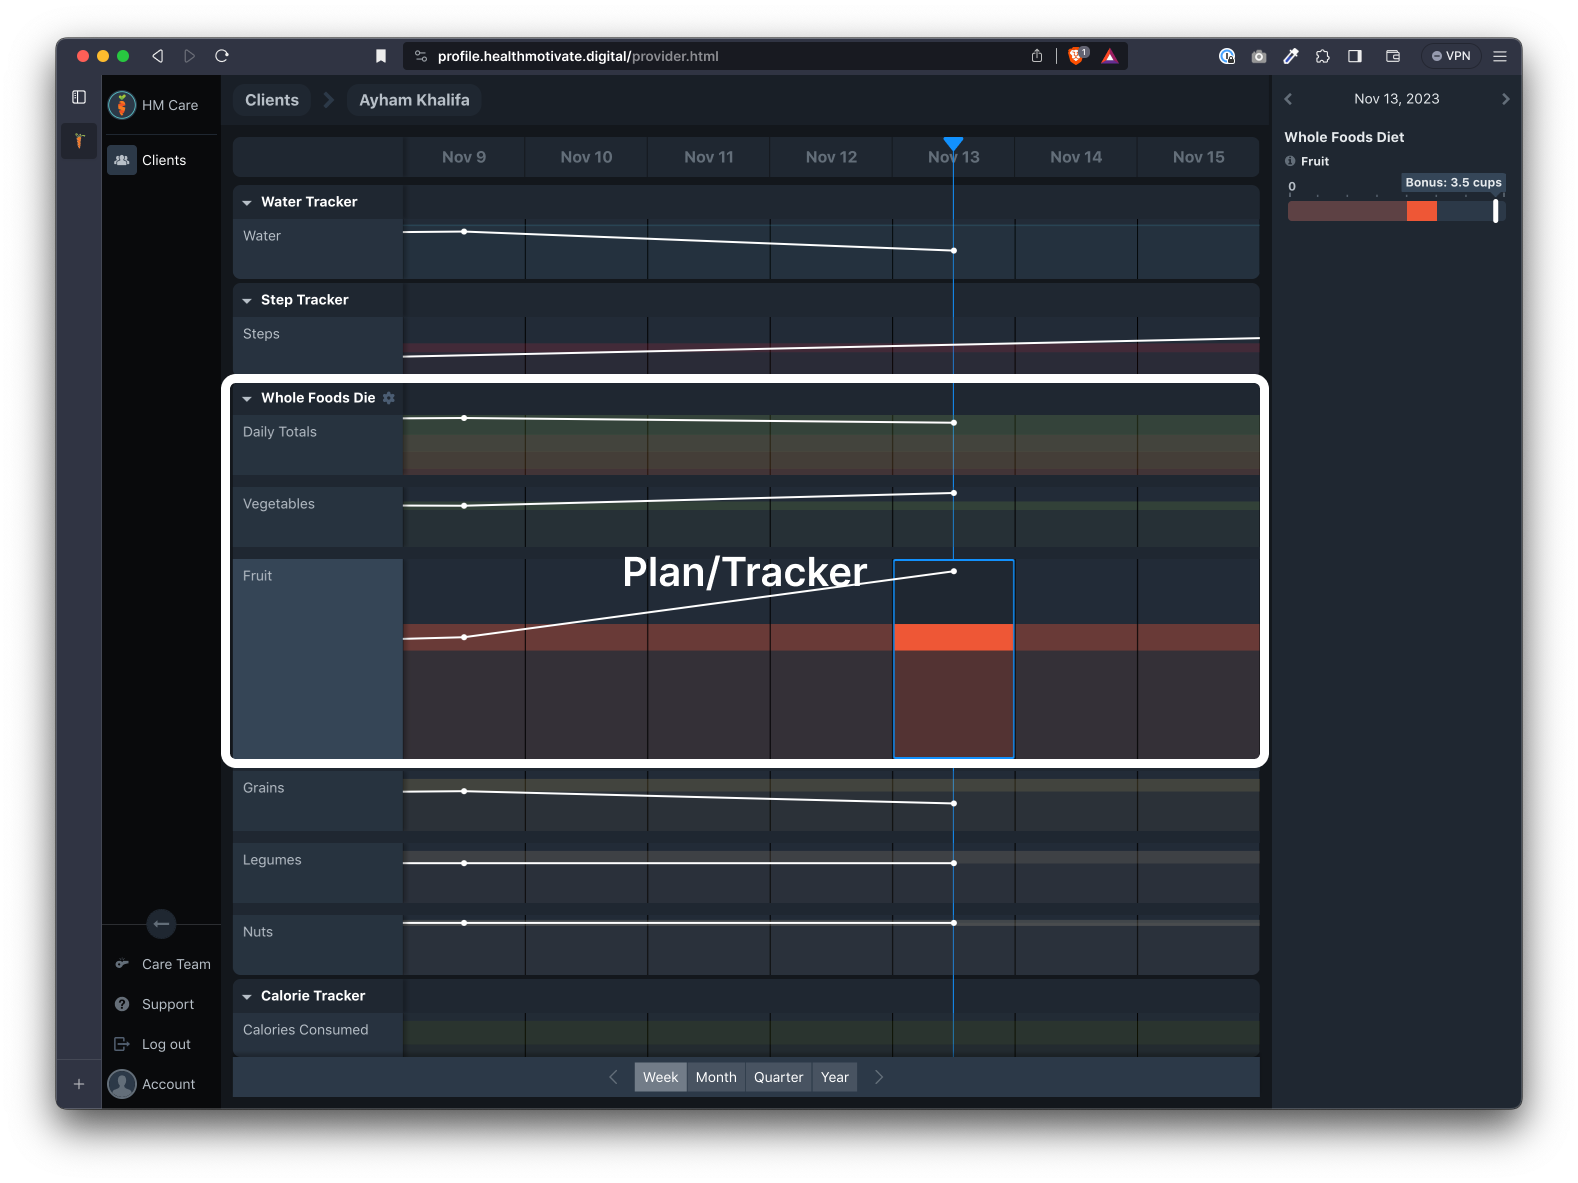Image resolution: width=1578 pixels, height=1183 pixels.
Task: Click the Nov 13 timeline marker
Action: point(953,144)
